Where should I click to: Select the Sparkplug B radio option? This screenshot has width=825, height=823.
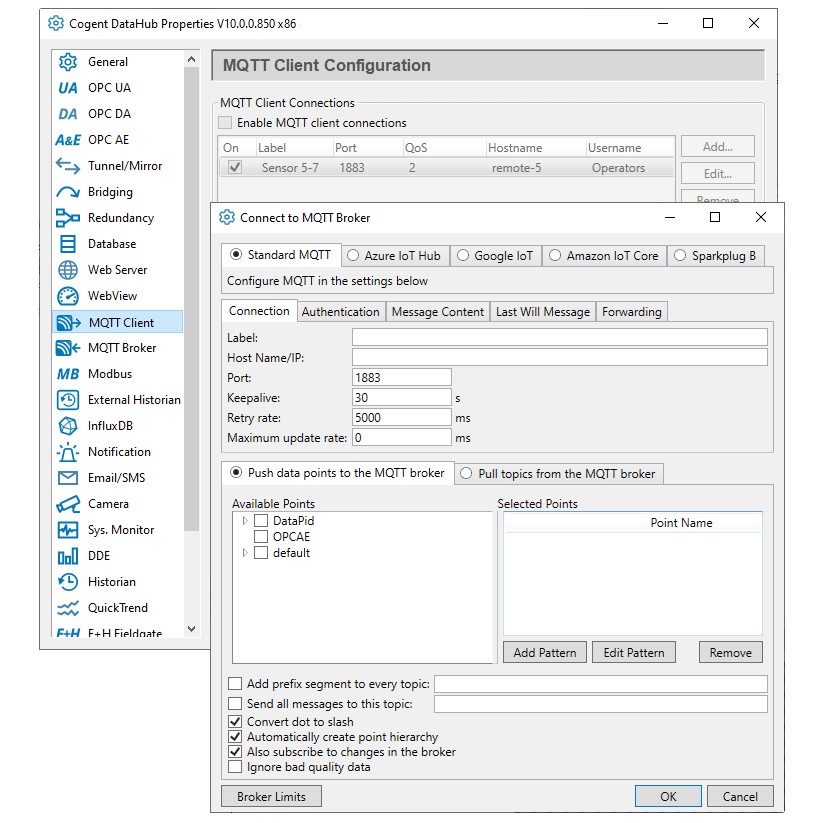[680, 256]
